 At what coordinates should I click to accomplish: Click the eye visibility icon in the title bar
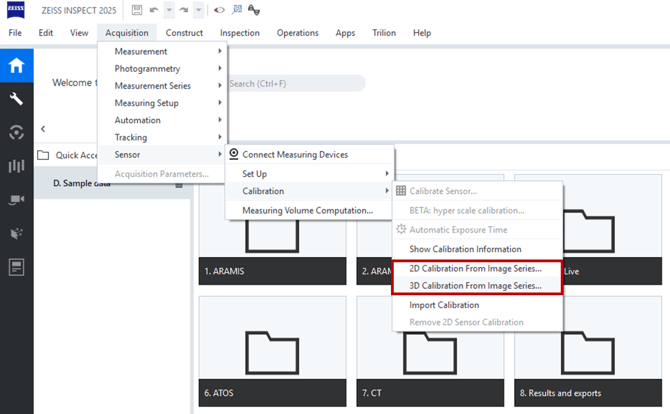pos(219,10)
